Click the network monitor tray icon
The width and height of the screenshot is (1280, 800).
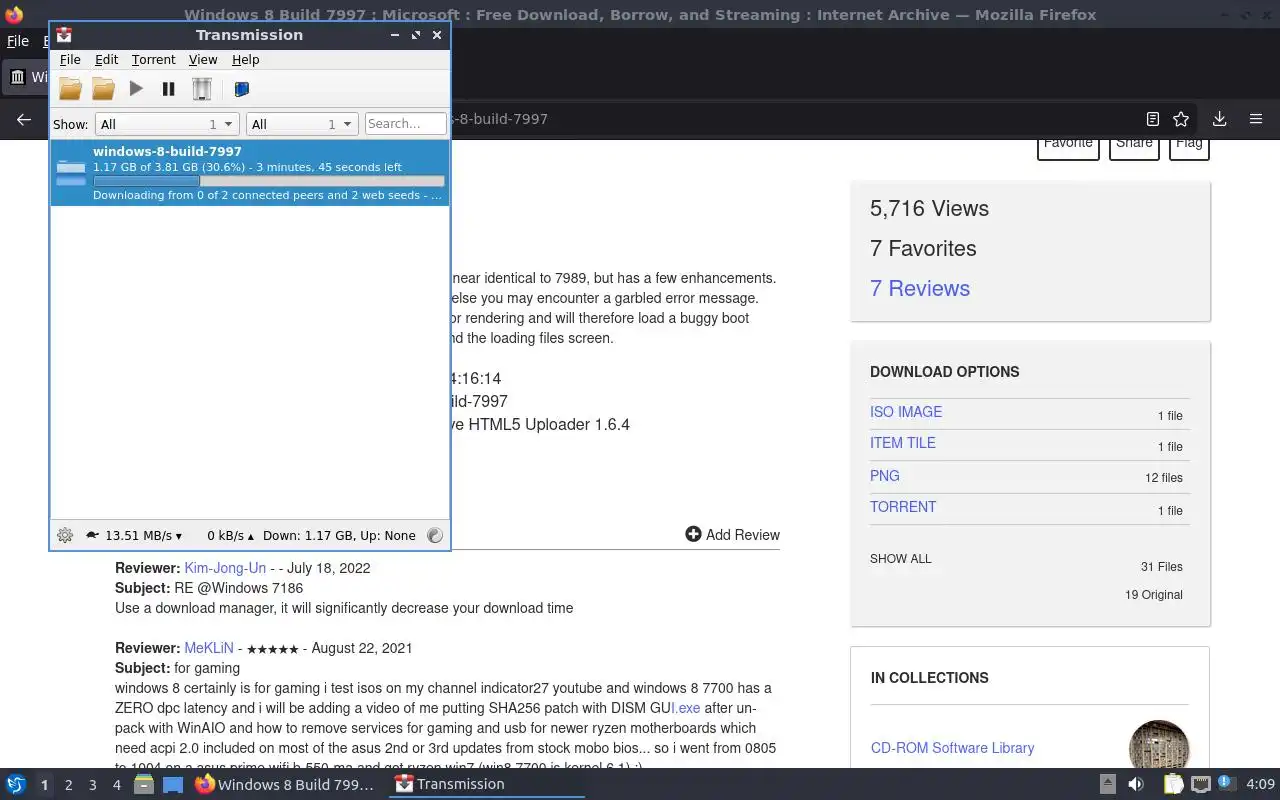[x=1201, y=784]
